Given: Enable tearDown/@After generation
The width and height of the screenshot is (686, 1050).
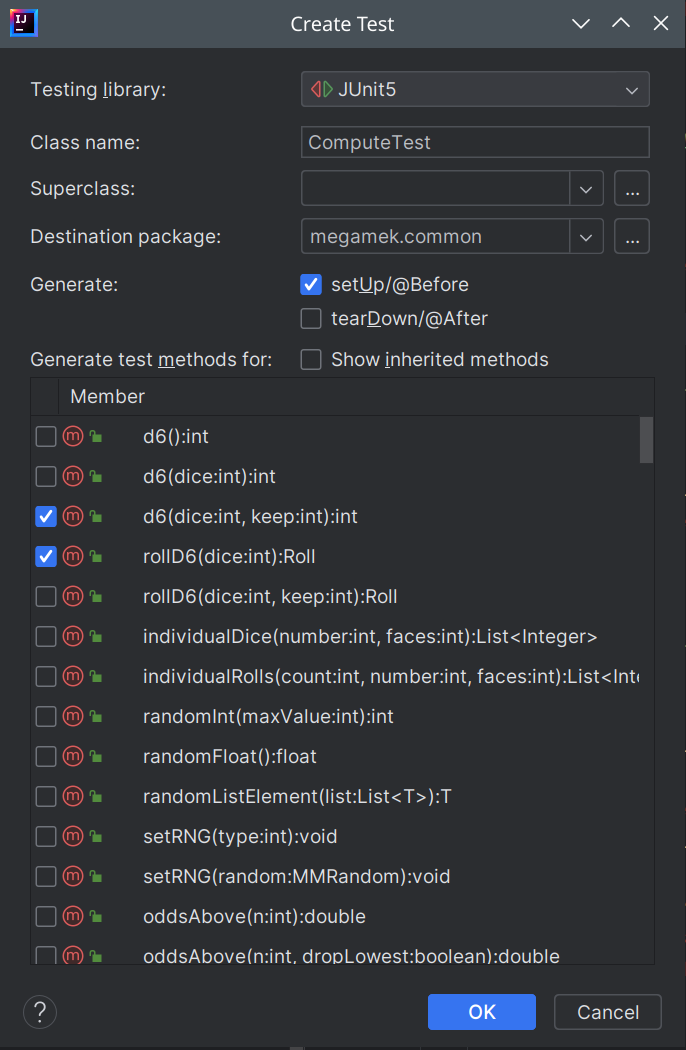Looking at the screenshot, I should coord(311,318).
